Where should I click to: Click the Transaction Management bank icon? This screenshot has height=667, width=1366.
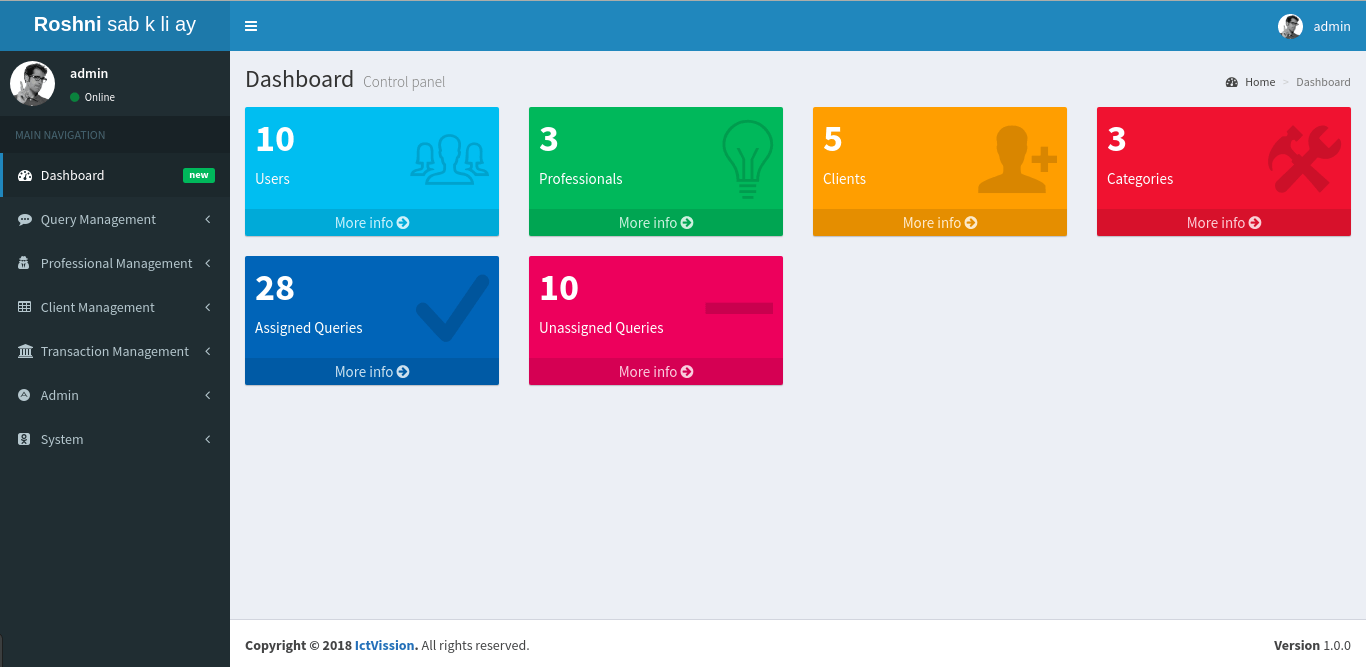coord(25,351)
